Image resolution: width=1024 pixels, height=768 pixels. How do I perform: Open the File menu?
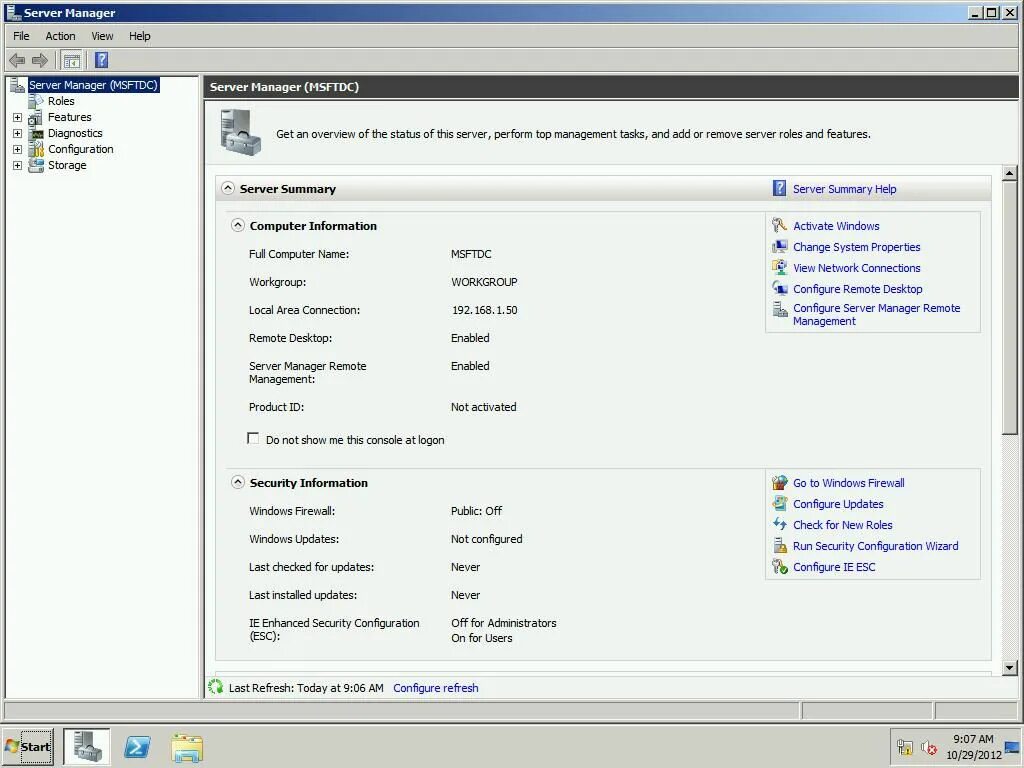pos(21,36)
